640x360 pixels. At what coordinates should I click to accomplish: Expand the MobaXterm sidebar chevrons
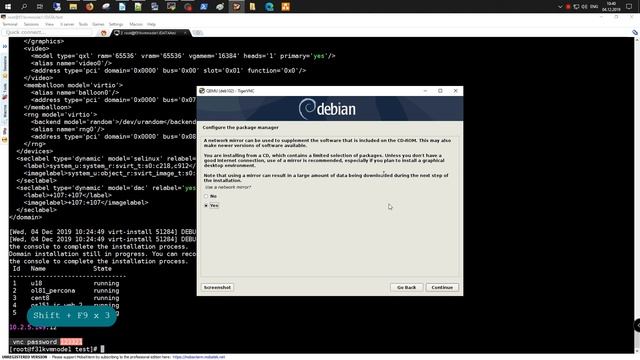tap(4, 46)
